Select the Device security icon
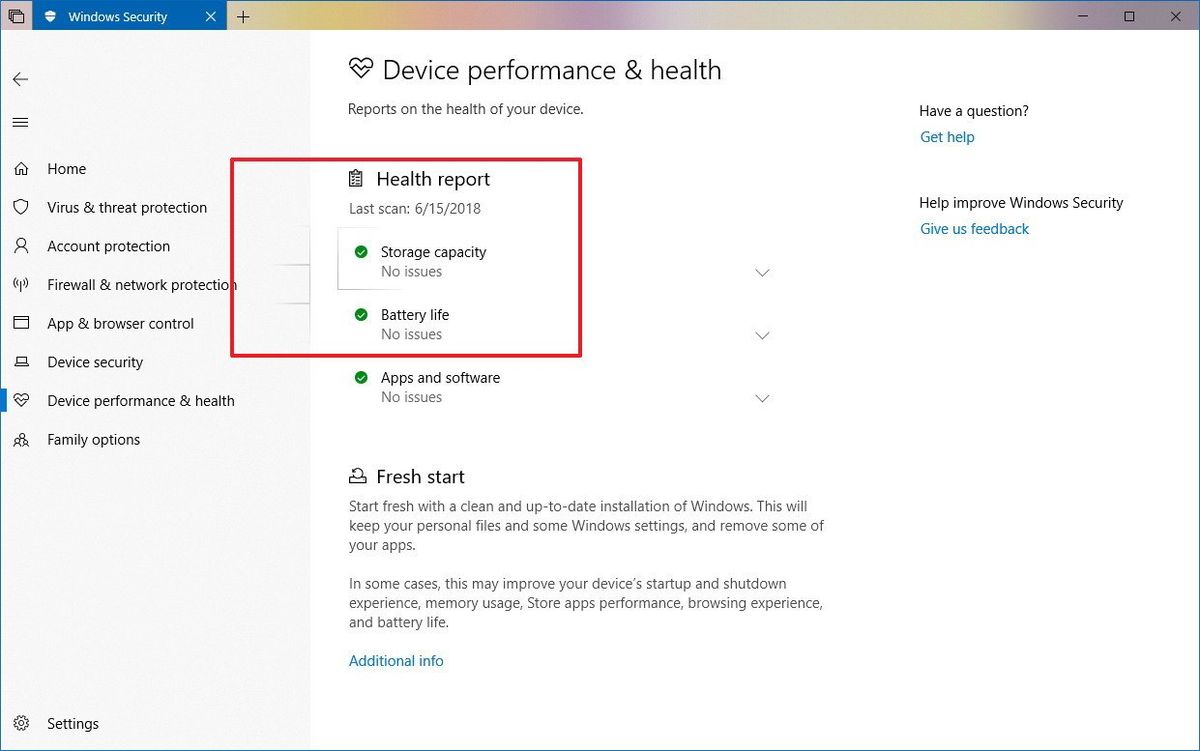1200x751 pixels. coord(21,362)
